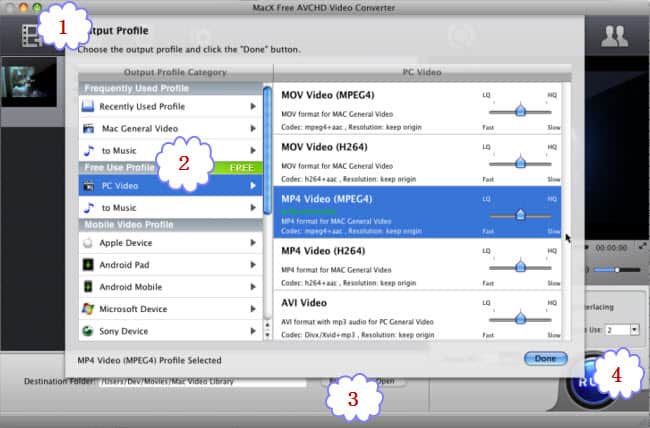This screenshot has height=428, width=650.
Task: Click the Mac General Video icon
Action: [88, 129]
